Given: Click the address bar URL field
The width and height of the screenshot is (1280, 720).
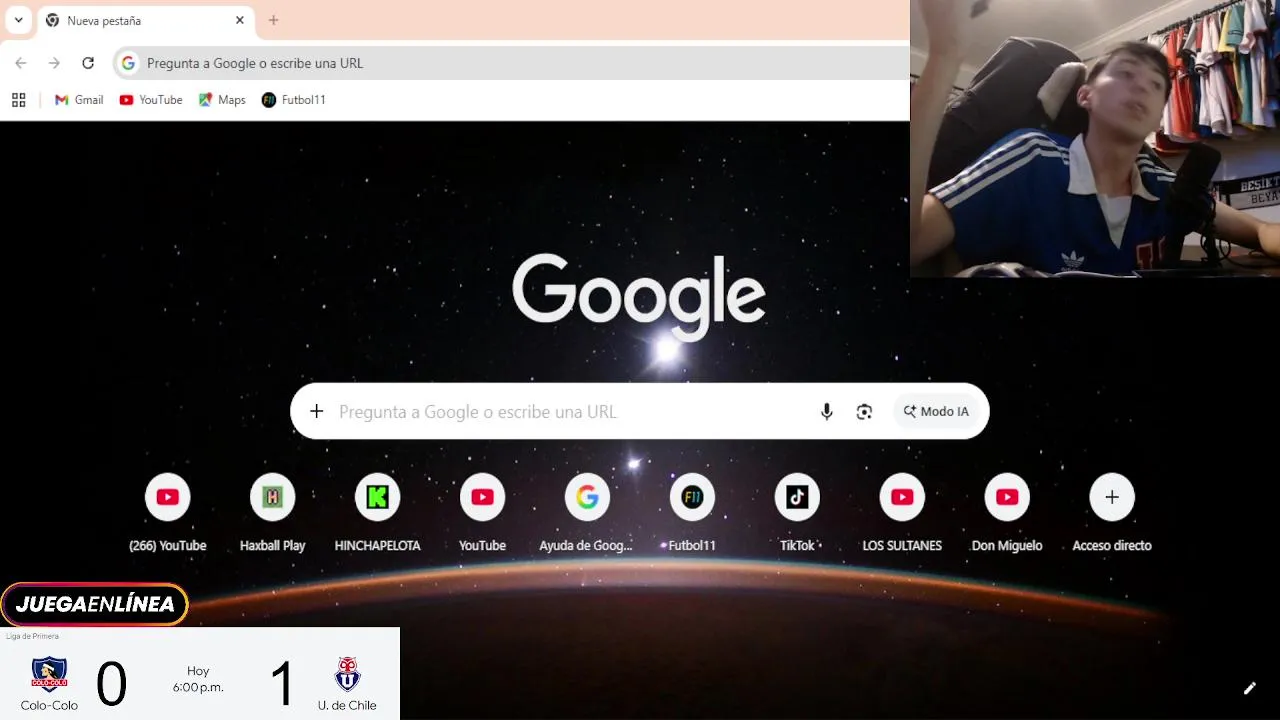Looking at the screenshot, I should (x=512, y=63).
